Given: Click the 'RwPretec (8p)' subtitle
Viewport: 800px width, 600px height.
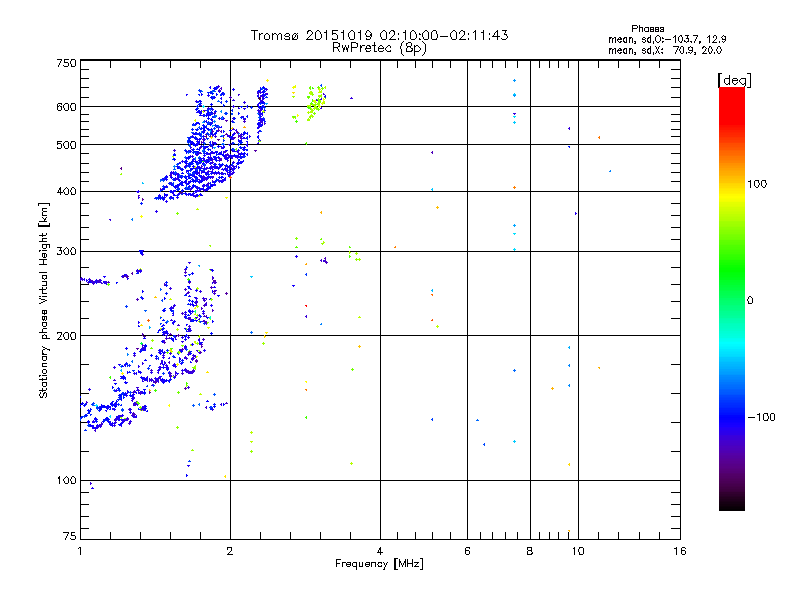Looking at the screenshot, I should click(x=380, y=48).
